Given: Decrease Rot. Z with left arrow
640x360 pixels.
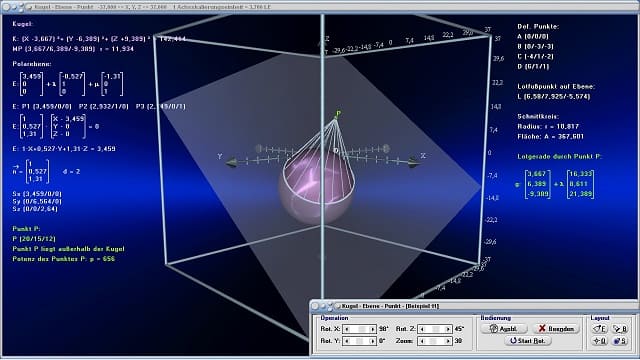Looking at the screenshot, I should (422, 329).
